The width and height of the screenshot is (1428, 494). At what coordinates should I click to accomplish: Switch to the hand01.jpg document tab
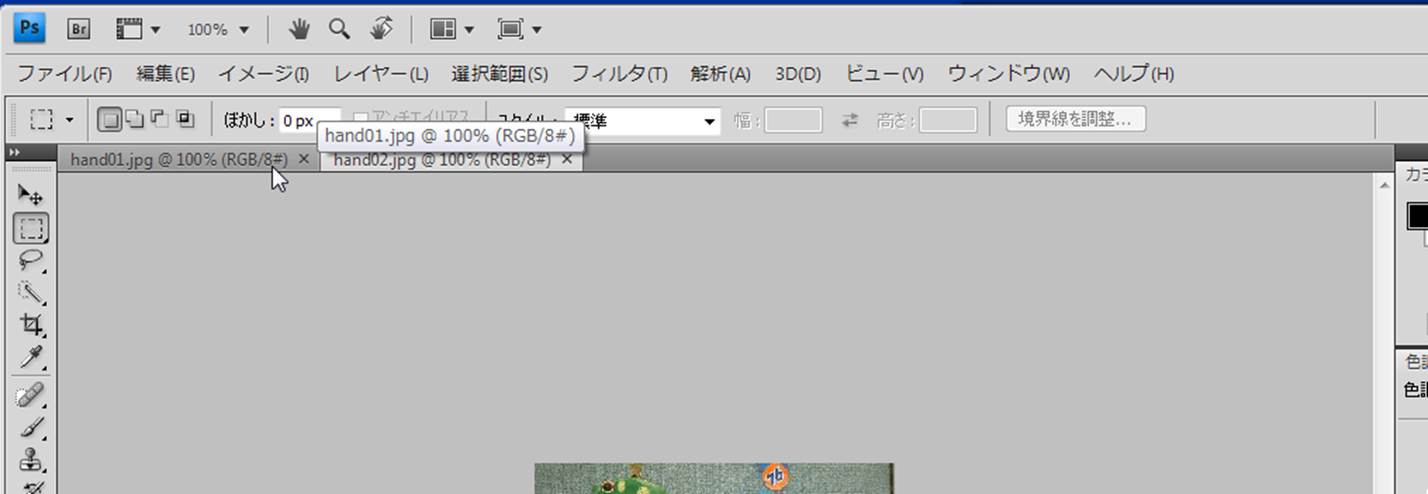pyautogui.click(x=178, y=160)
